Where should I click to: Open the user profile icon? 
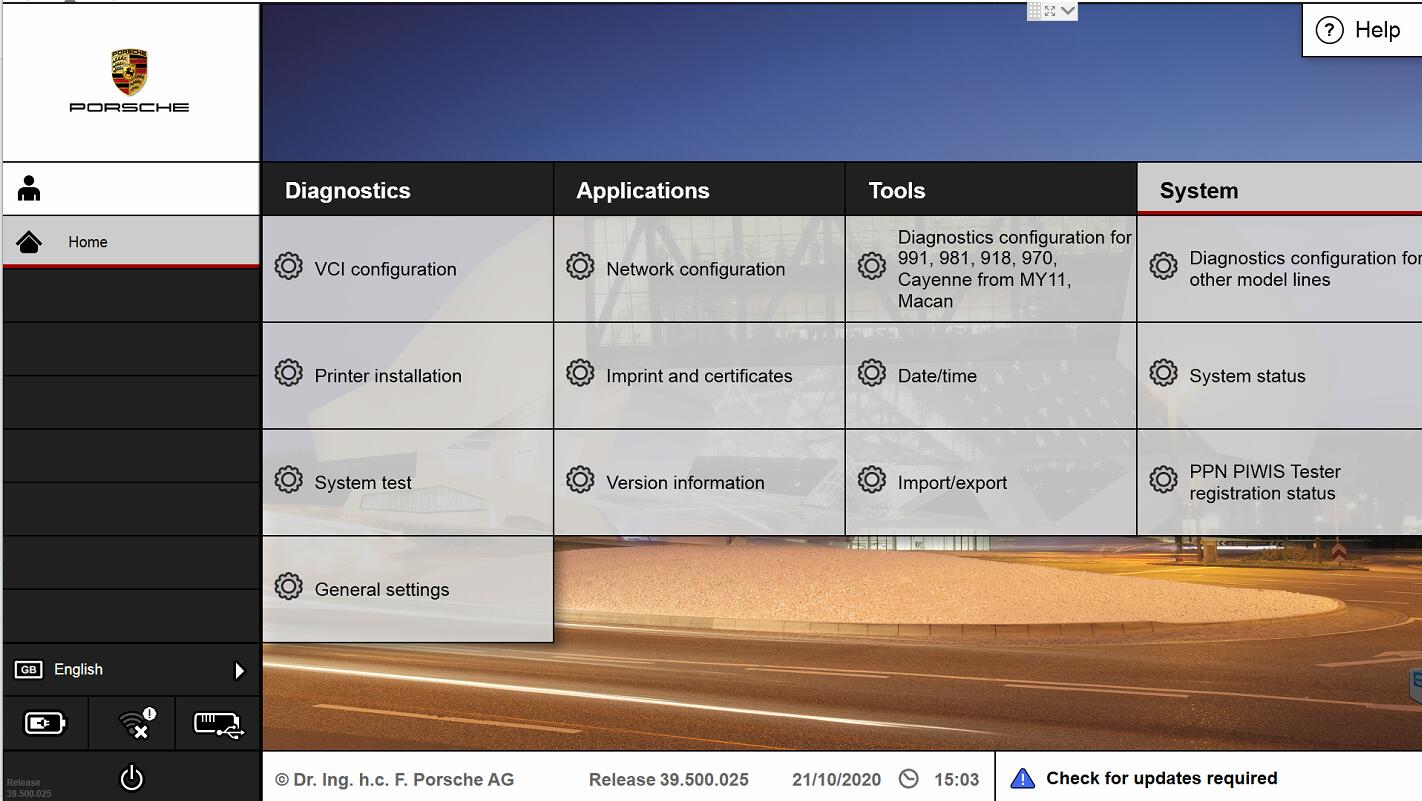click(x=29, y=188)
